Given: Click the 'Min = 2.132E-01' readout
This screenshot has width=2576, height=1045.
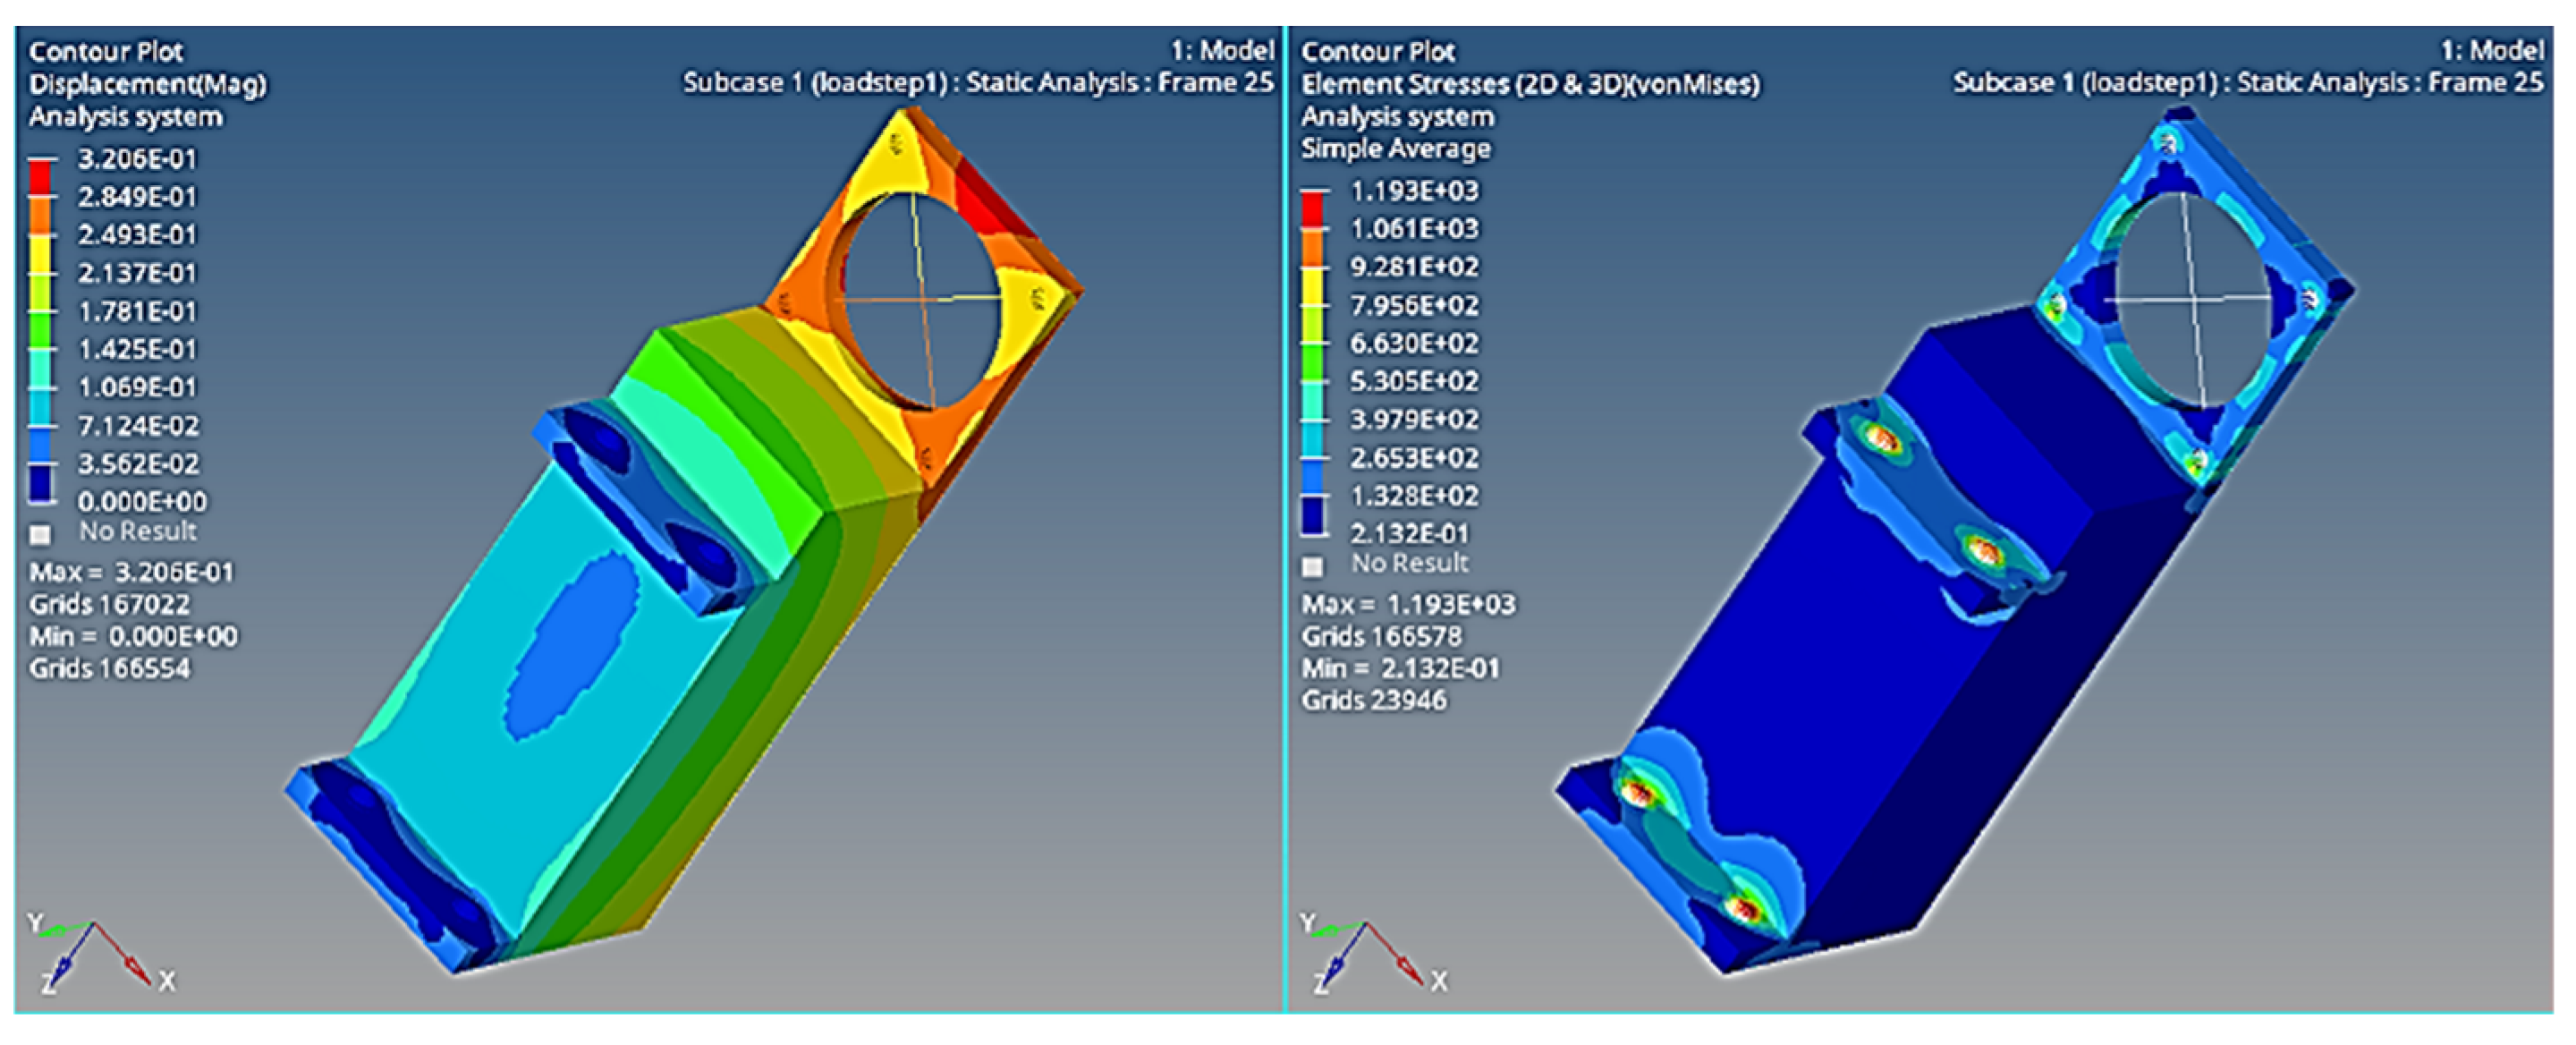Looking at the screenshot, I should click(1400, 668).
